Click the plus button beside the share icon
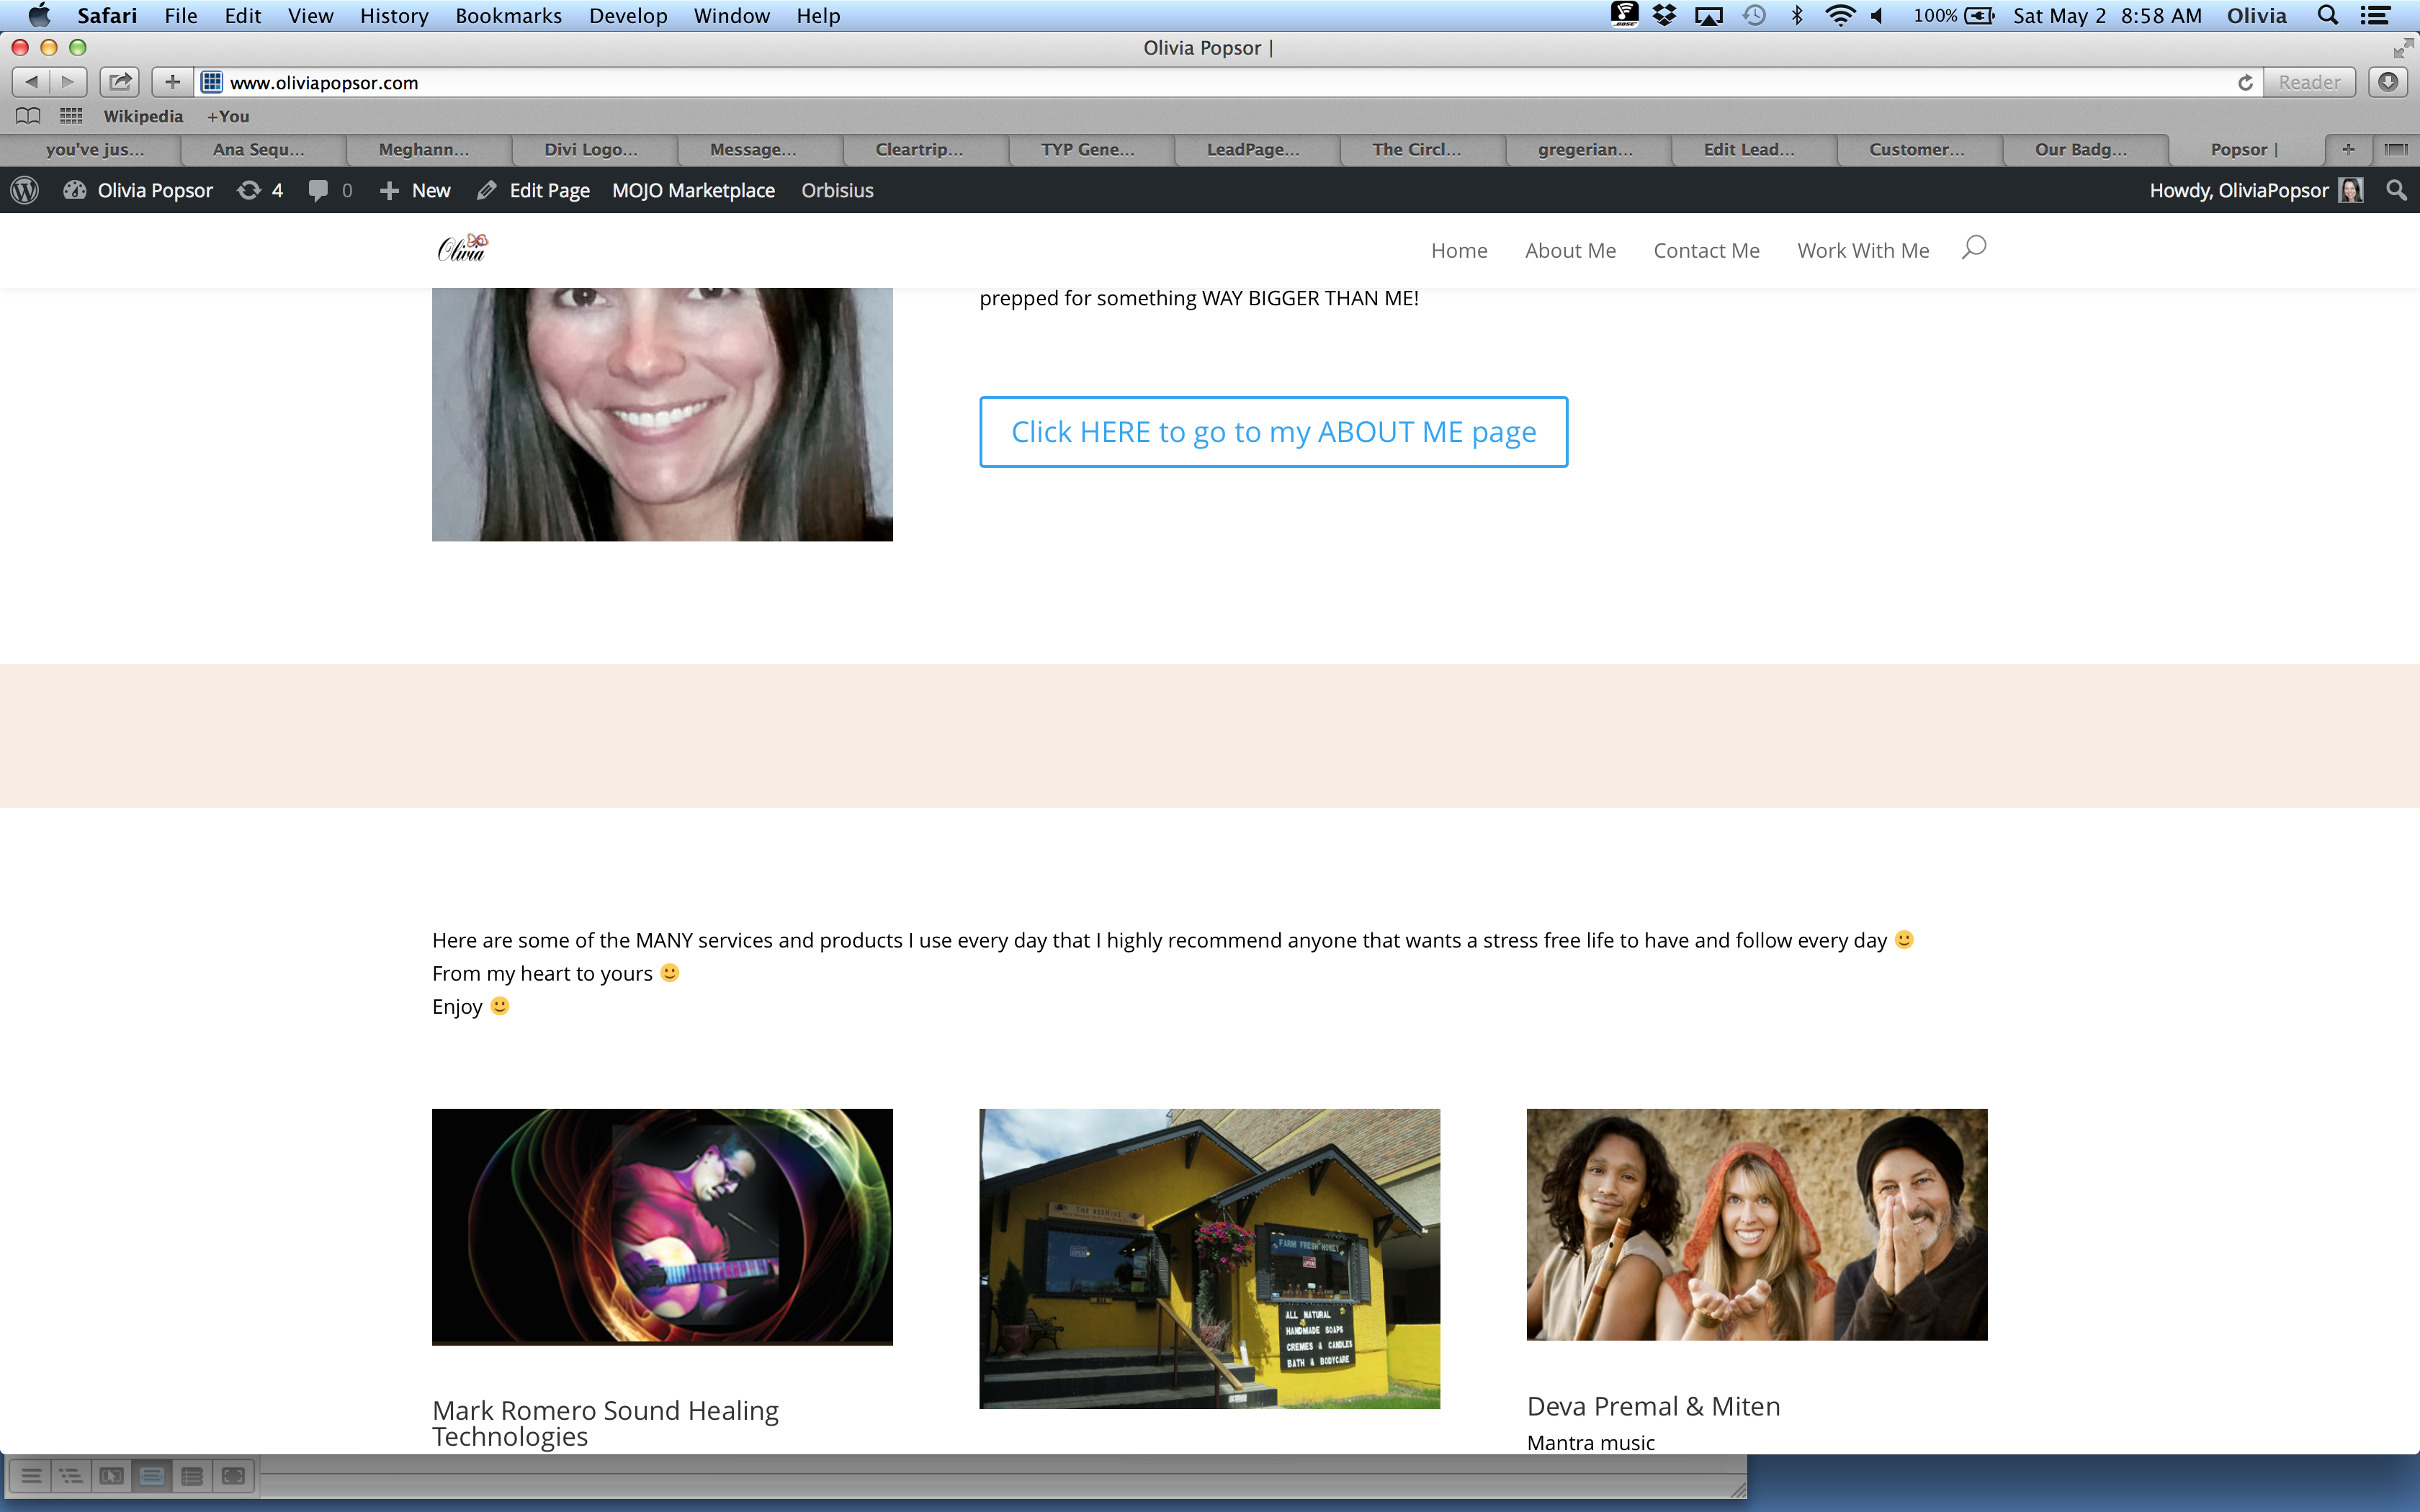 (x=172, y=82)
